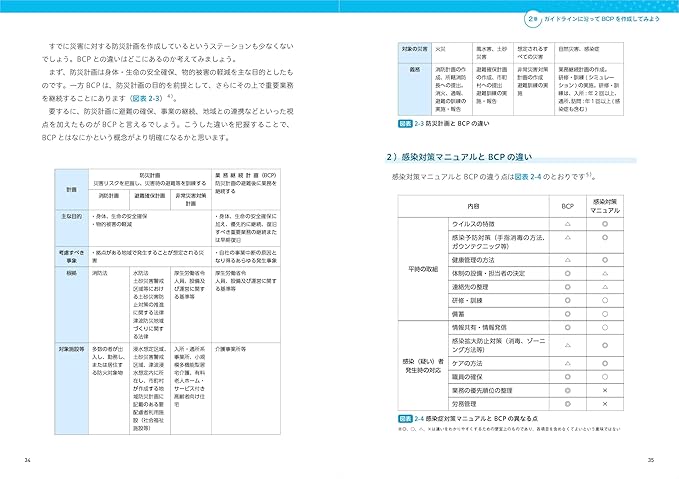Click the "計画" header cell in the left table

click(71, 190)
